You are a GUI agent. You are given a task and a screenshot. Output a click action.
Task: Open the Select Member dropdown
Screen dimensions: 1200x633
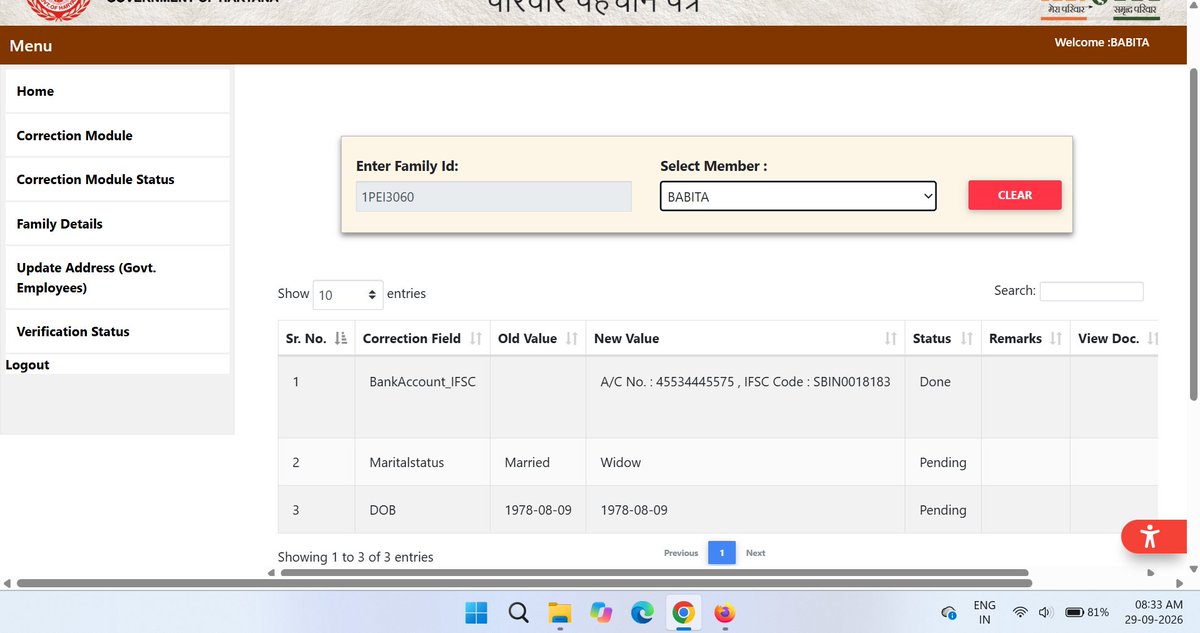coord(798,196)
